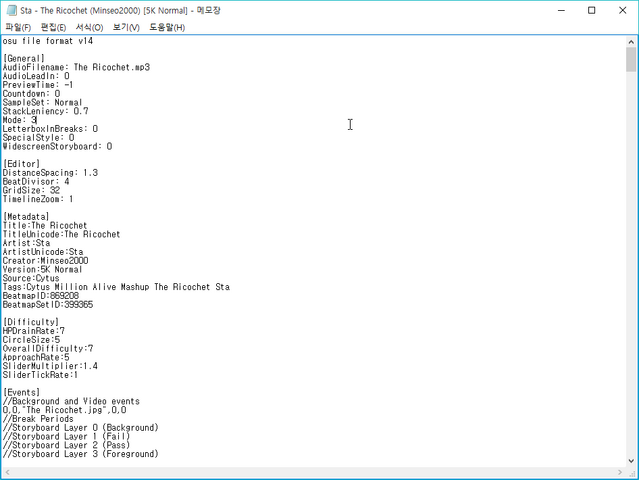
Task: Click horizontal scrollbar right arrow
Action: coord(620,472)
